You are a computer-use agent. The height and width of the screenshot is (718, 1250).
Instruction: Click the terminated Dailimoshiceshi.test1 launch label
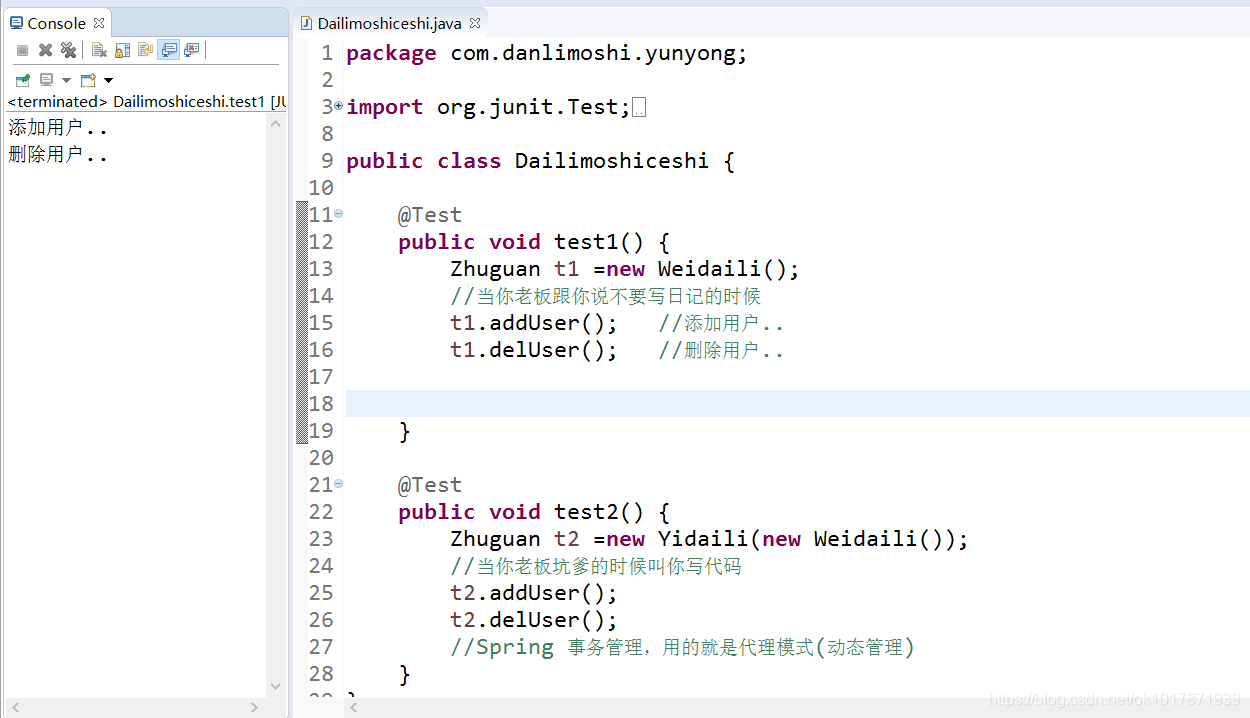(147, 102)
